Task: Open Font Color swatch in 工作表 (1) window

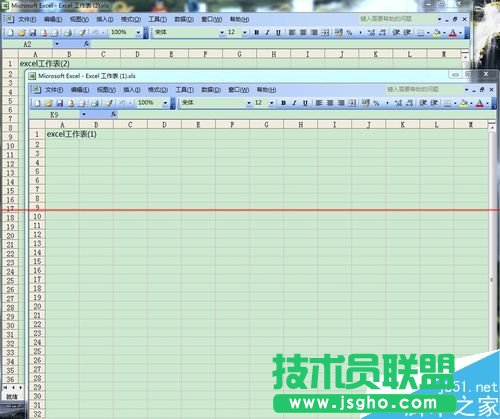Action: 479,103
